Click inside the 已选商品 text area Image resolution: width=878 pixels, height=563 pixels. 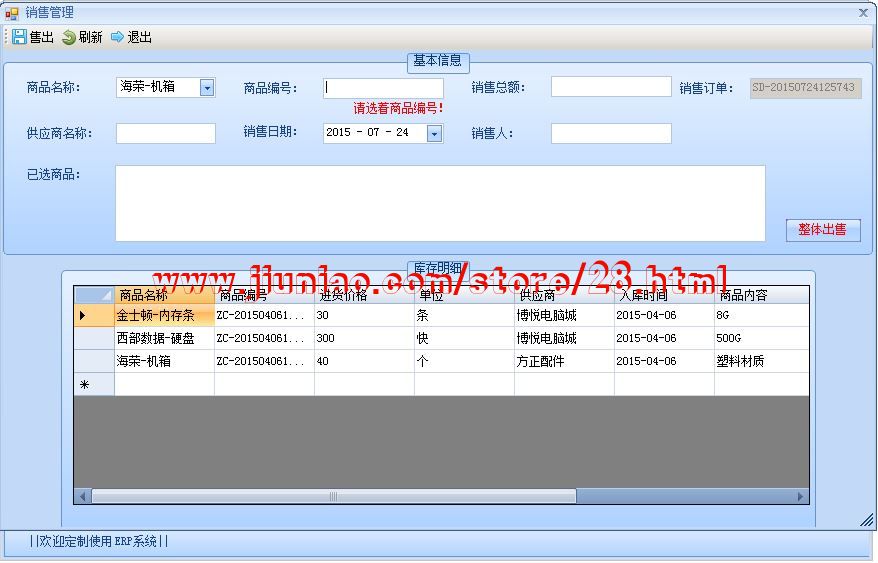(440, 203)
